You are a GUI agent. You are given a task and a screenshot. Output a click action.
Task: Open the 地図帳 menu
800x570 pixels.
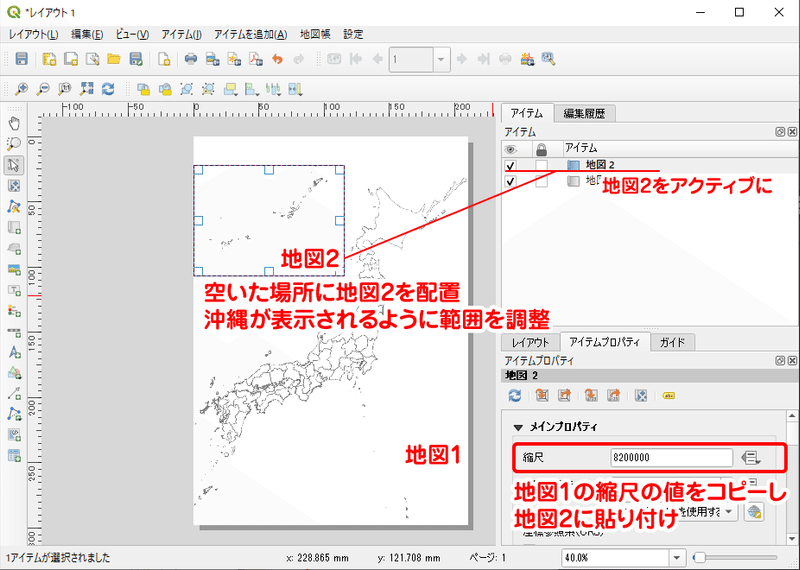click(x=315, y=34)
